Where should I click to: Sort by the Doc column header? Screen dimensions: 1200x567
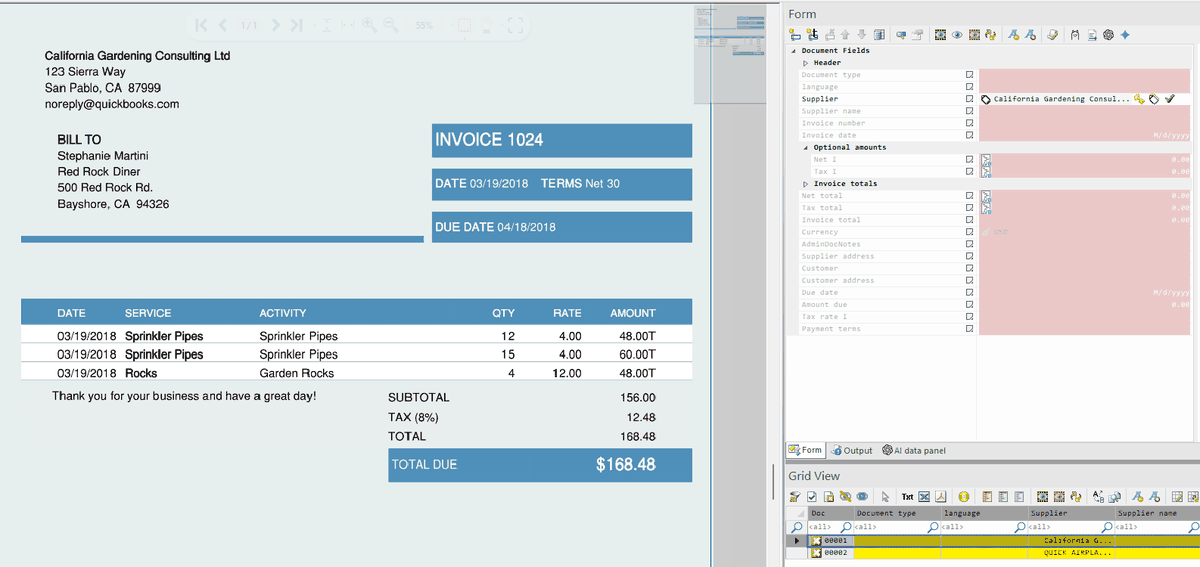click(829, 513)
